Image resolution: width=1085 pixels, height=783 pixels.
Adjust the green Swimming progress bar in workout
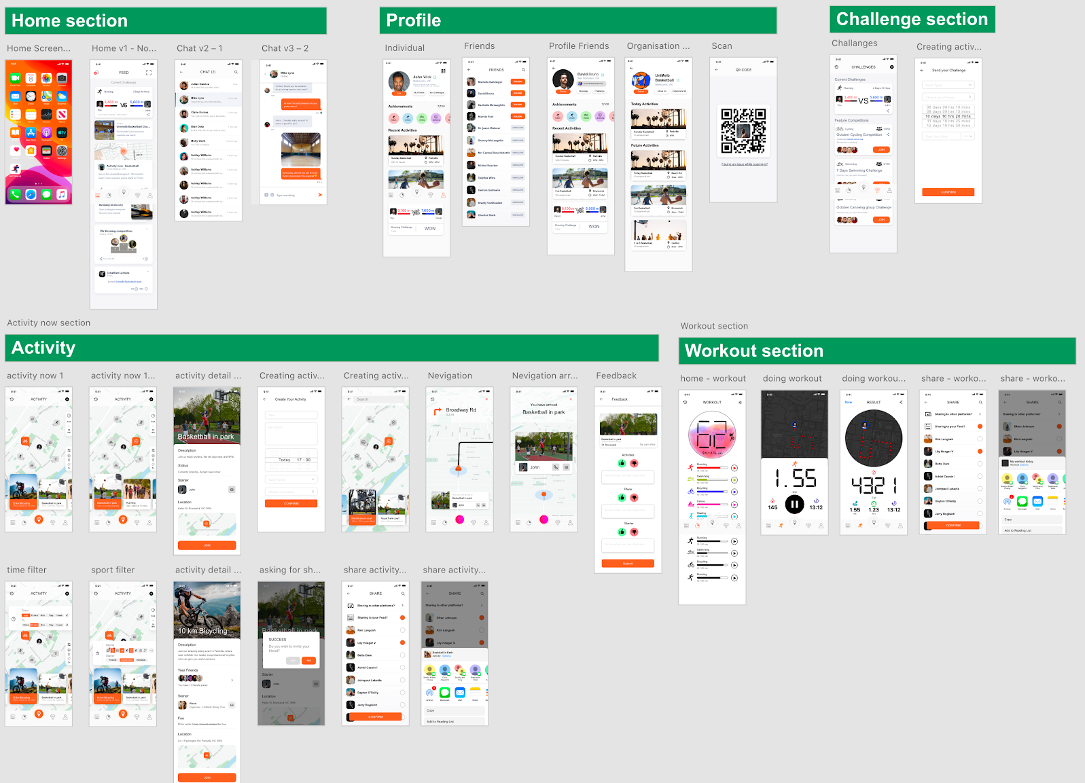(x=712, y=480)
